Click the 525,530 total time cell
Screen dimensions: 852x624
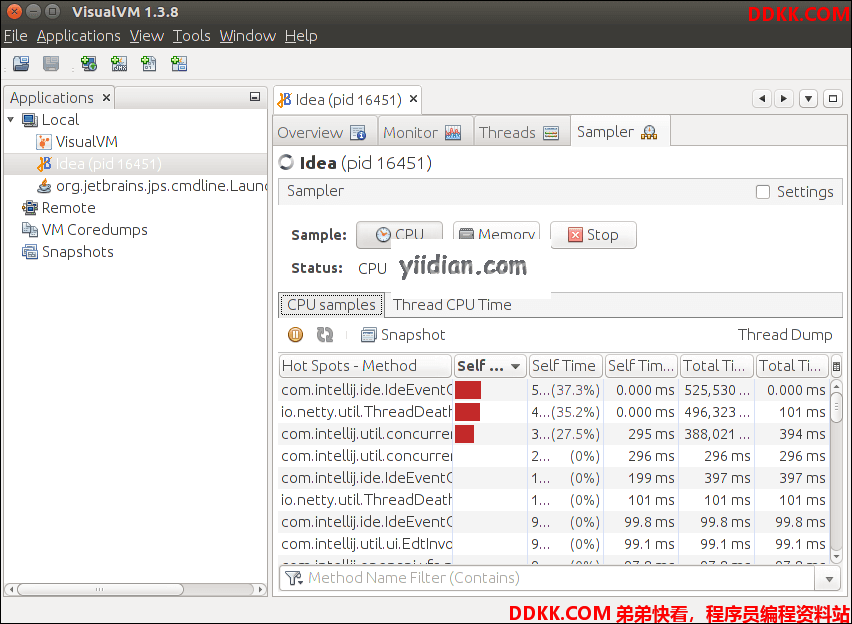717,390
